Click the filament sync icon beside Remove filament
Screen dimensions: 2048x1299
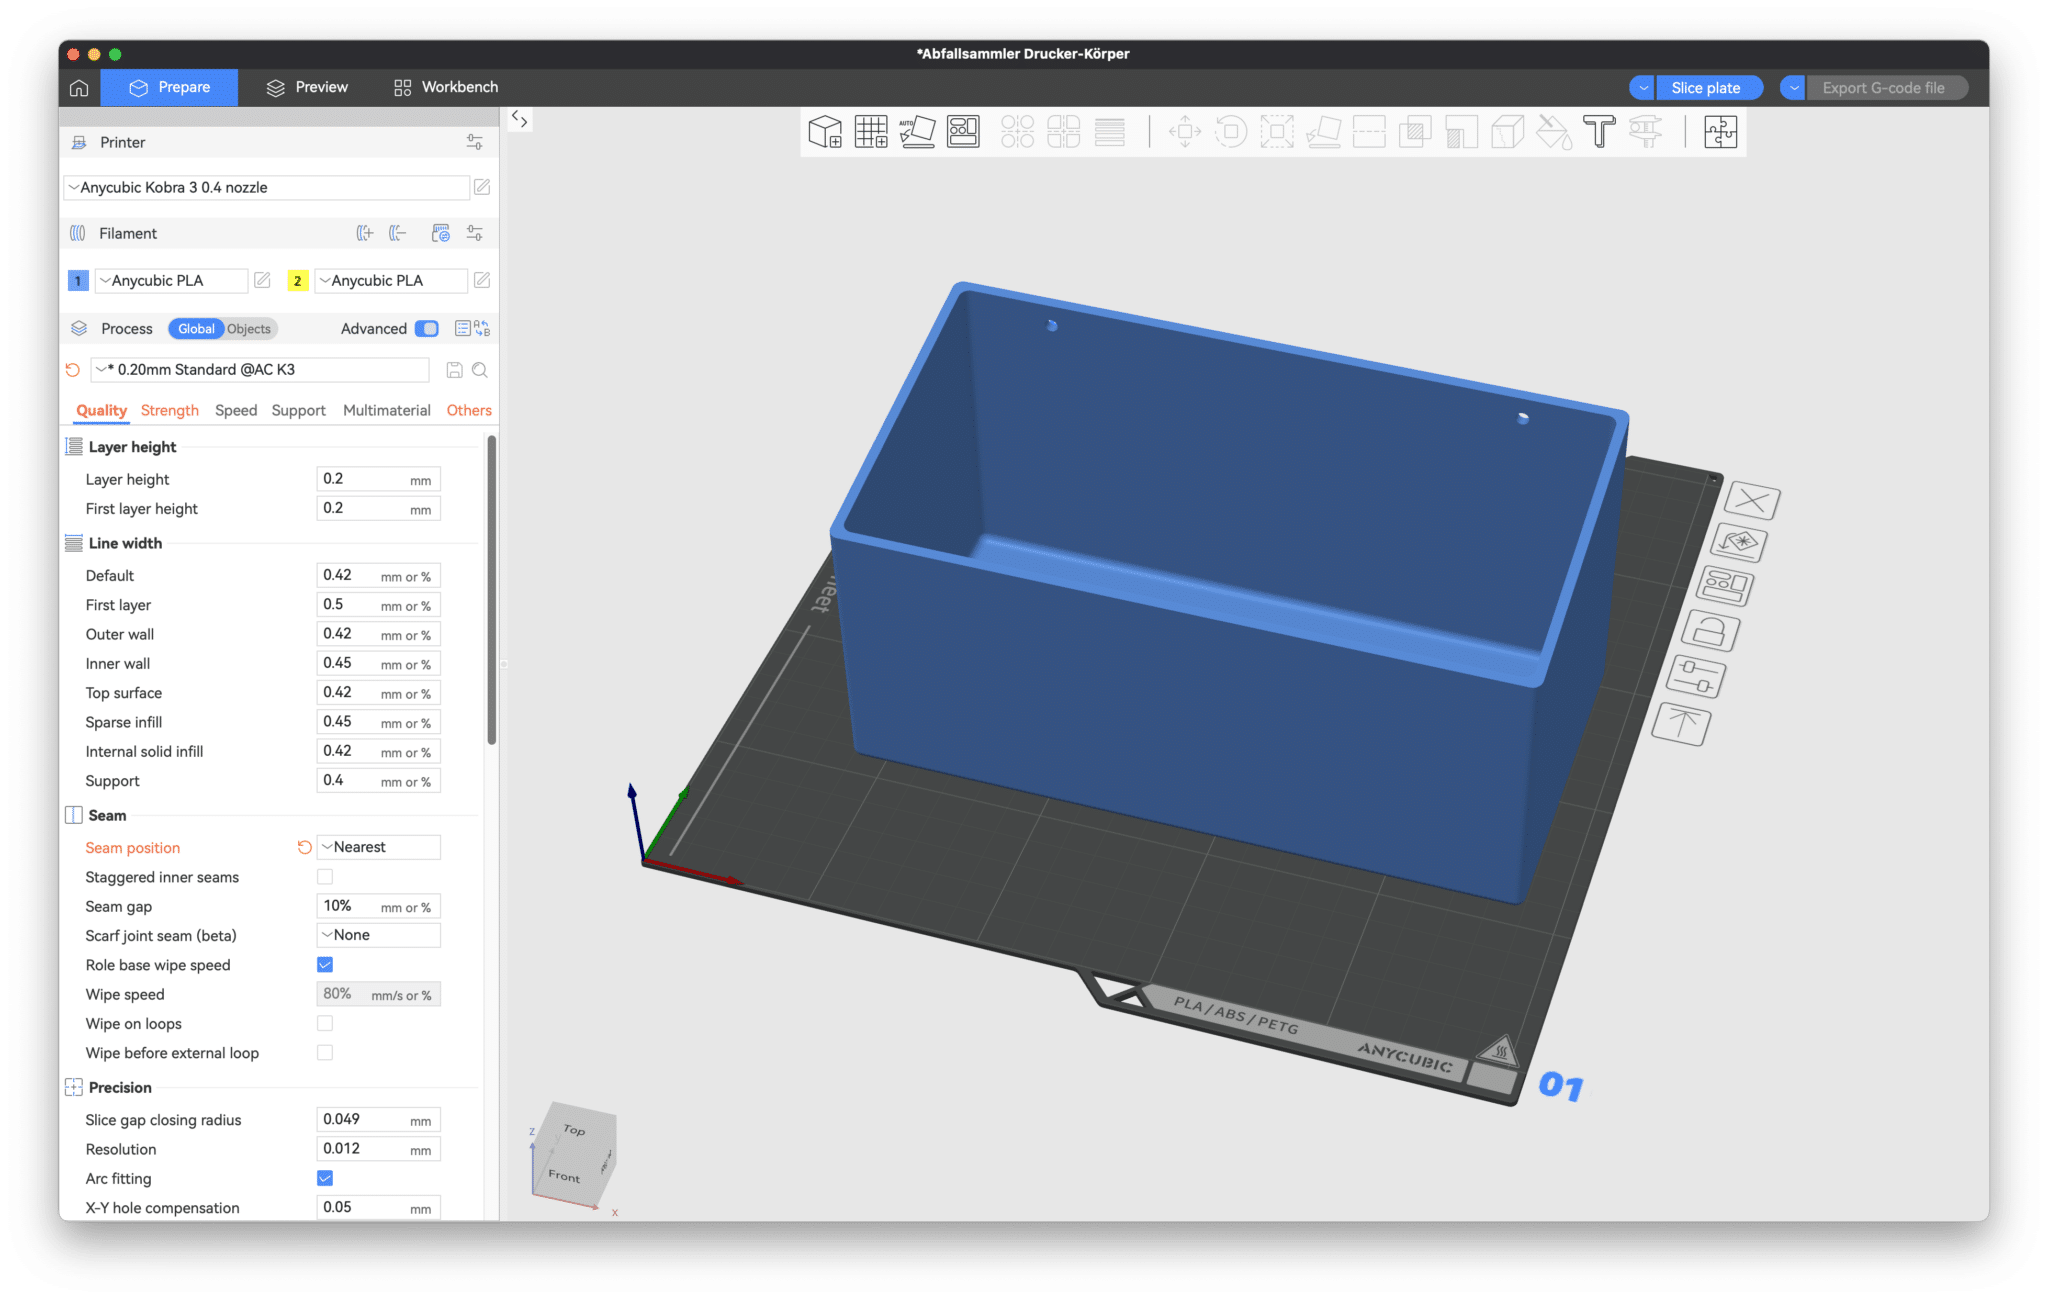pos(441,233)
